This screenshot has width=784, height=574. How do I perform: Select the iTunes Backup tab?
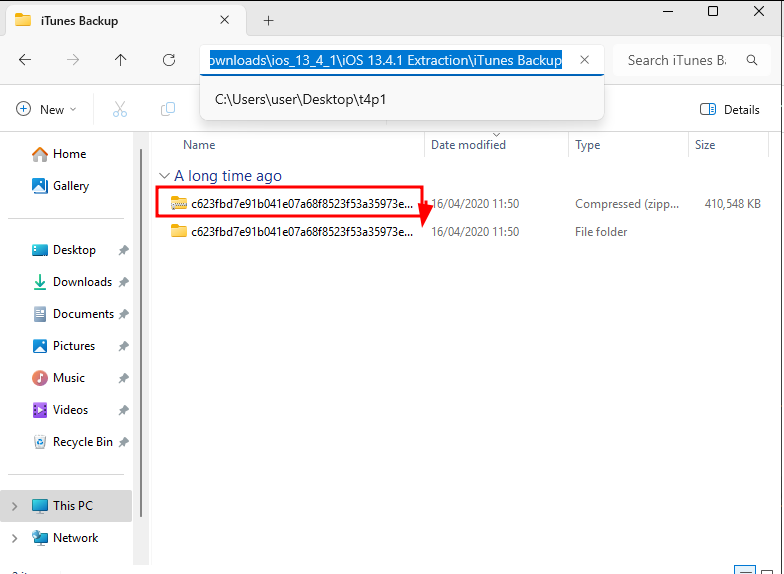point(125,20)
